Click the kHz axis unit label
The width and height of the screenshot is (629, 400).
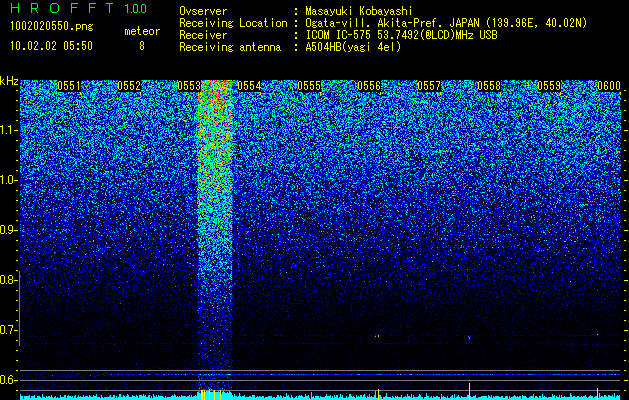point(9,81)
